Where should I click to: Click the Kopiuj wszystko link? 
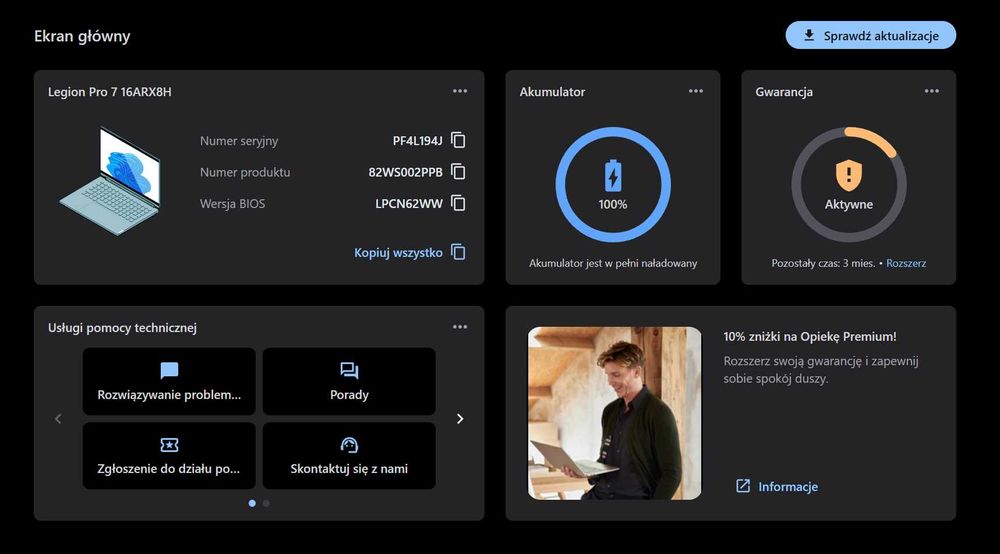(398, 252)
